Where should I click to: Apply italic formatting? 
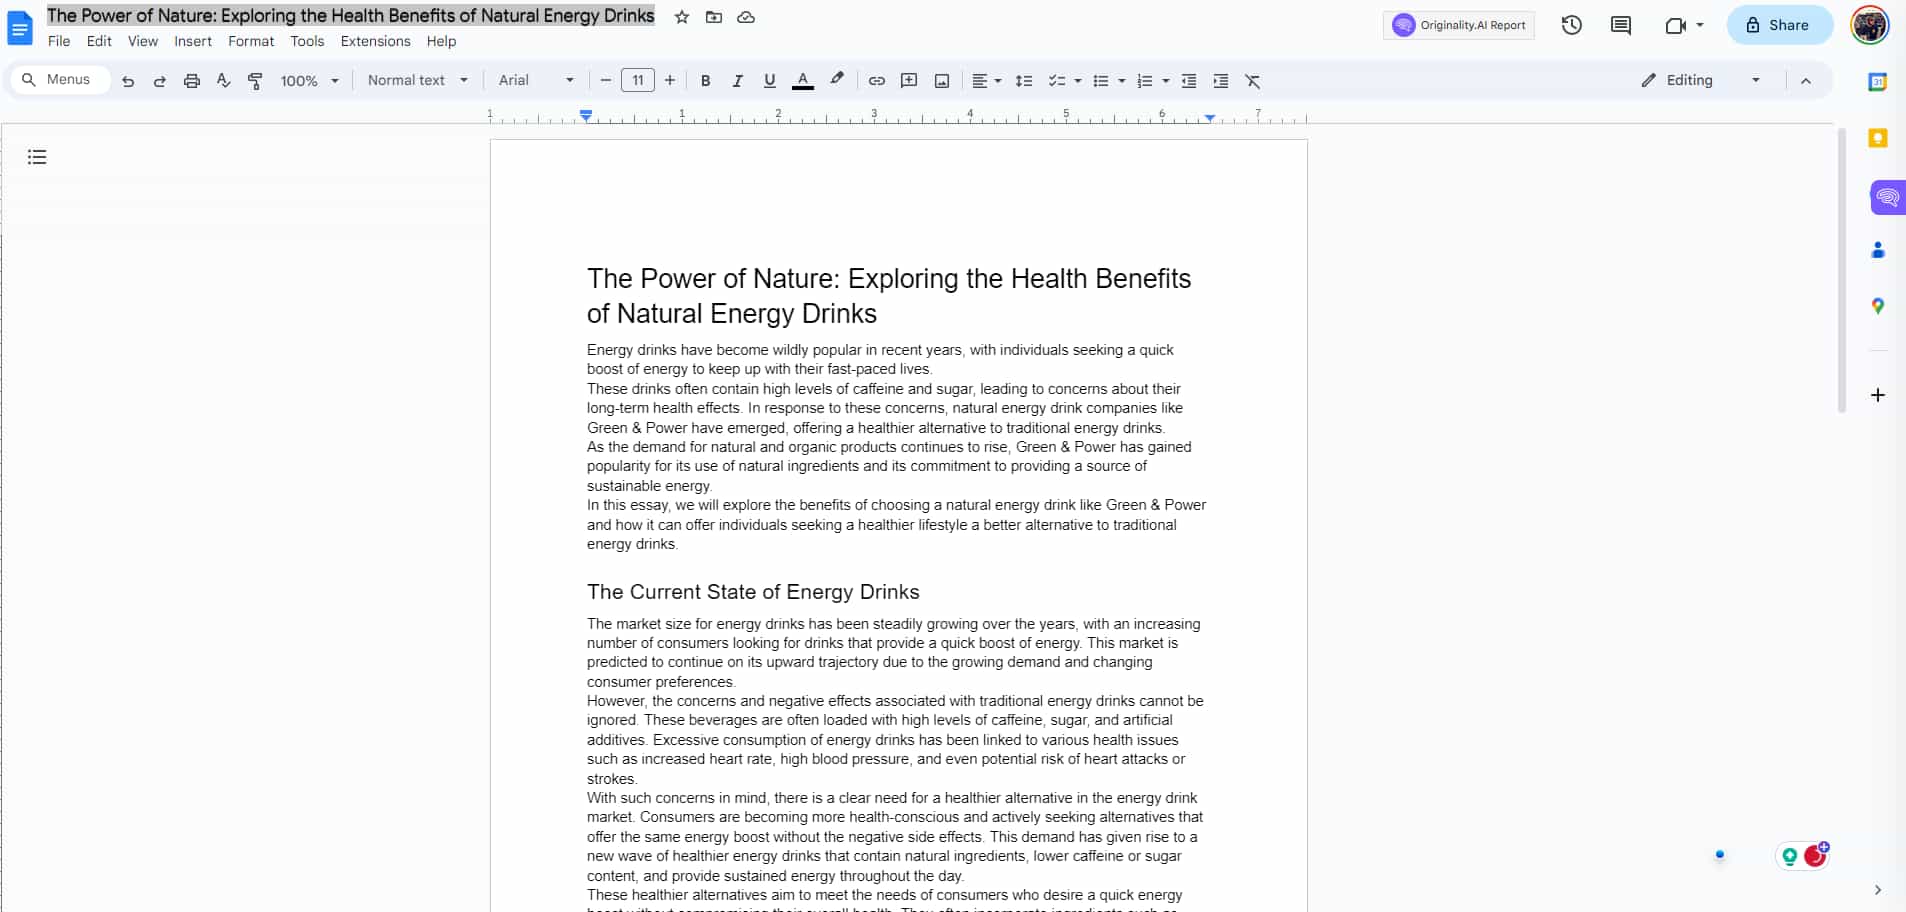pos(738,81)
